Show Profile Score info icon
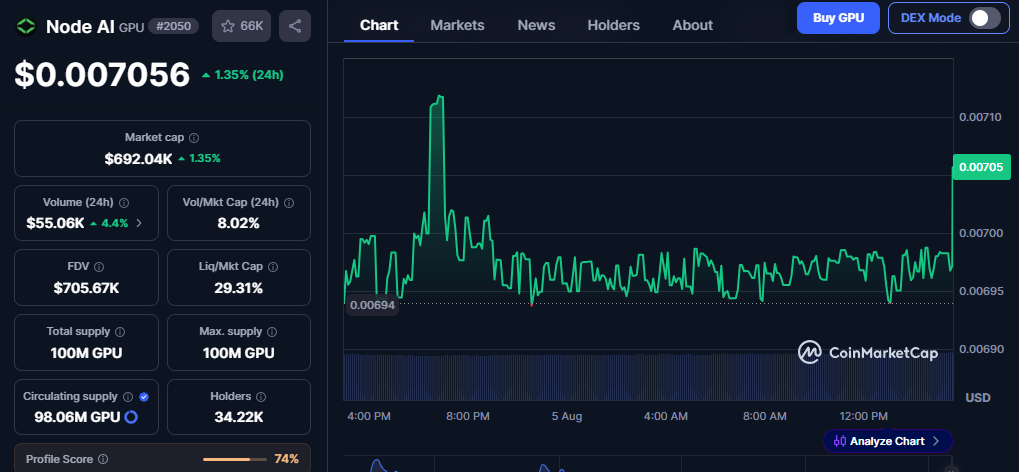This screenshot has width=1019, height=472. [x=103, y=459]
